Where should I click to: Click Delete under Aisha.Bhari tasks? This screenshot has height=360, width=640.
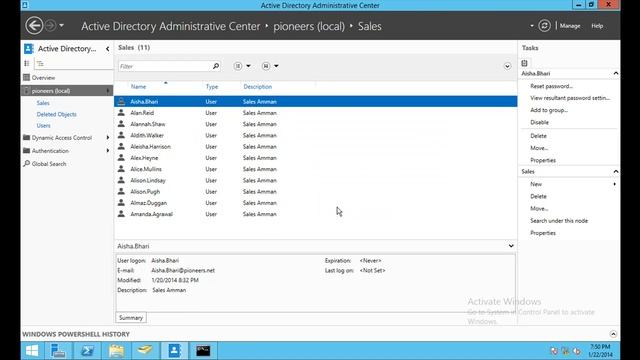[x=538, y=136]
